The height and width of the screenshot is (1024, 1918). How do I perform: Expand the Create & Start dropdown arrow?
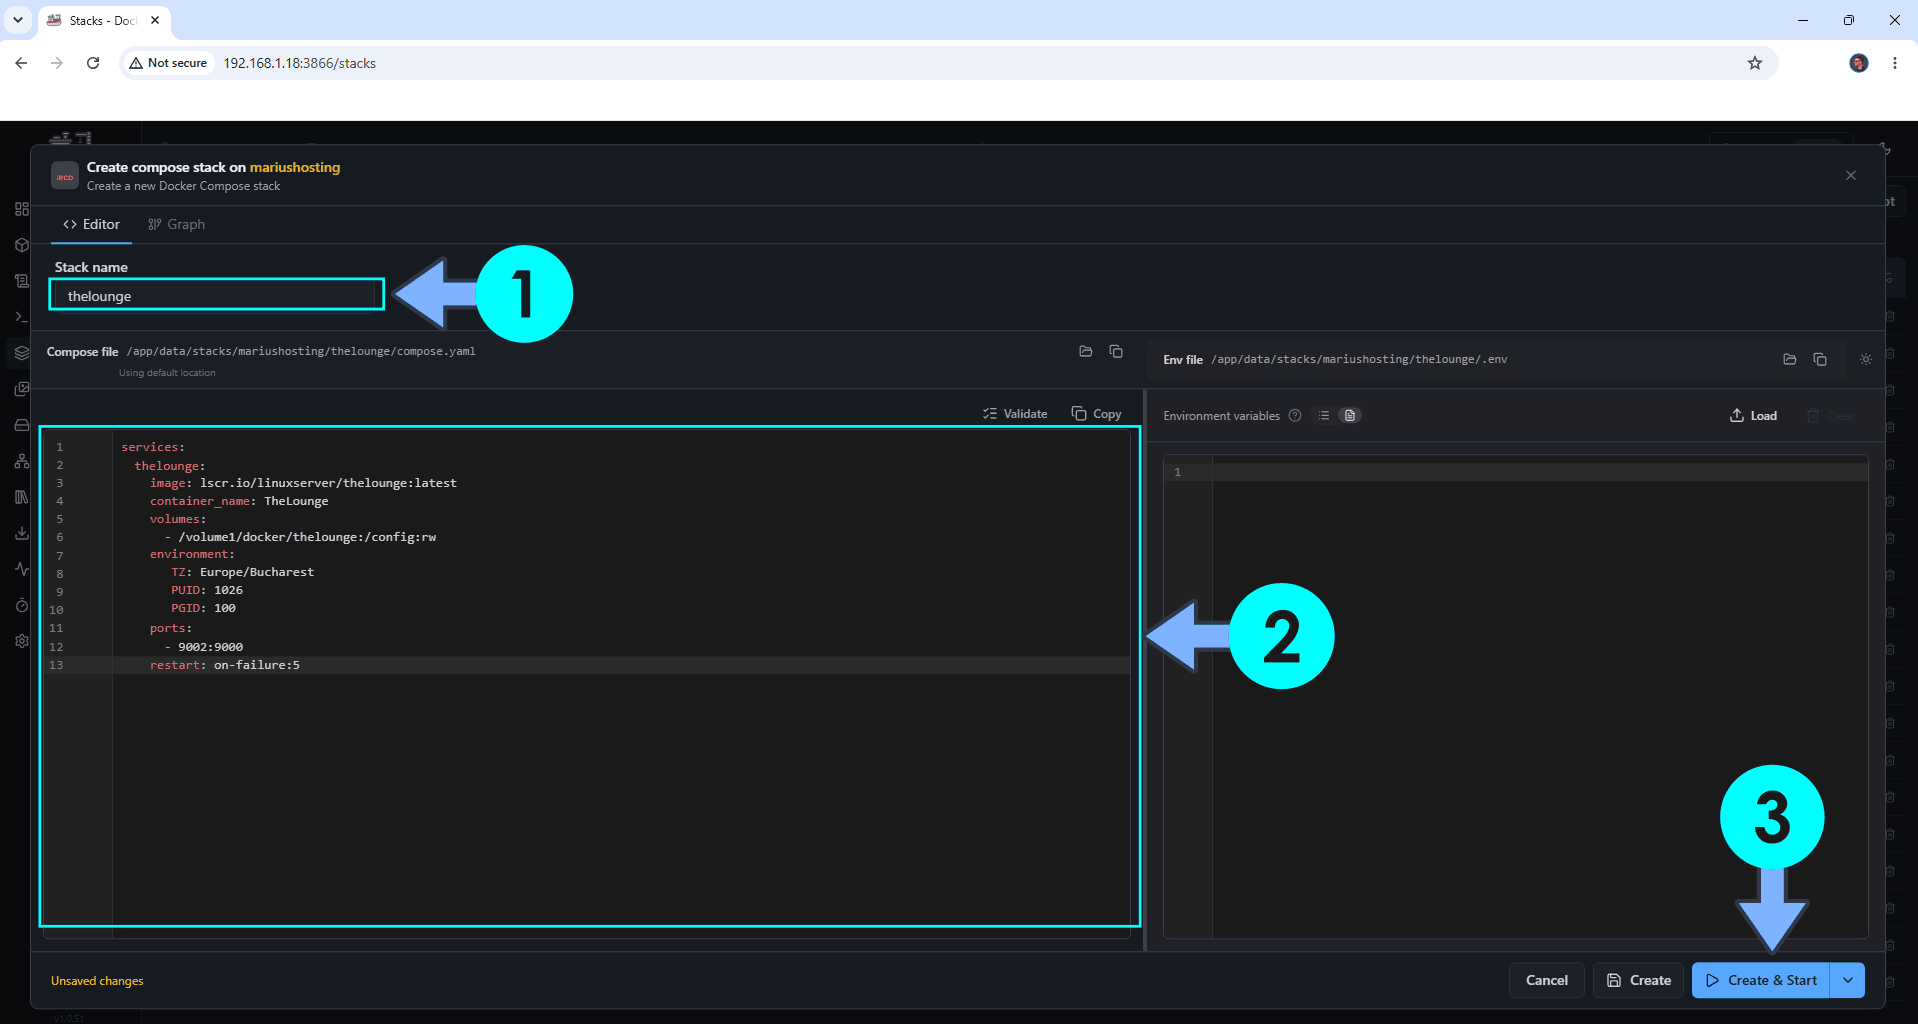tap(1848, 980)
